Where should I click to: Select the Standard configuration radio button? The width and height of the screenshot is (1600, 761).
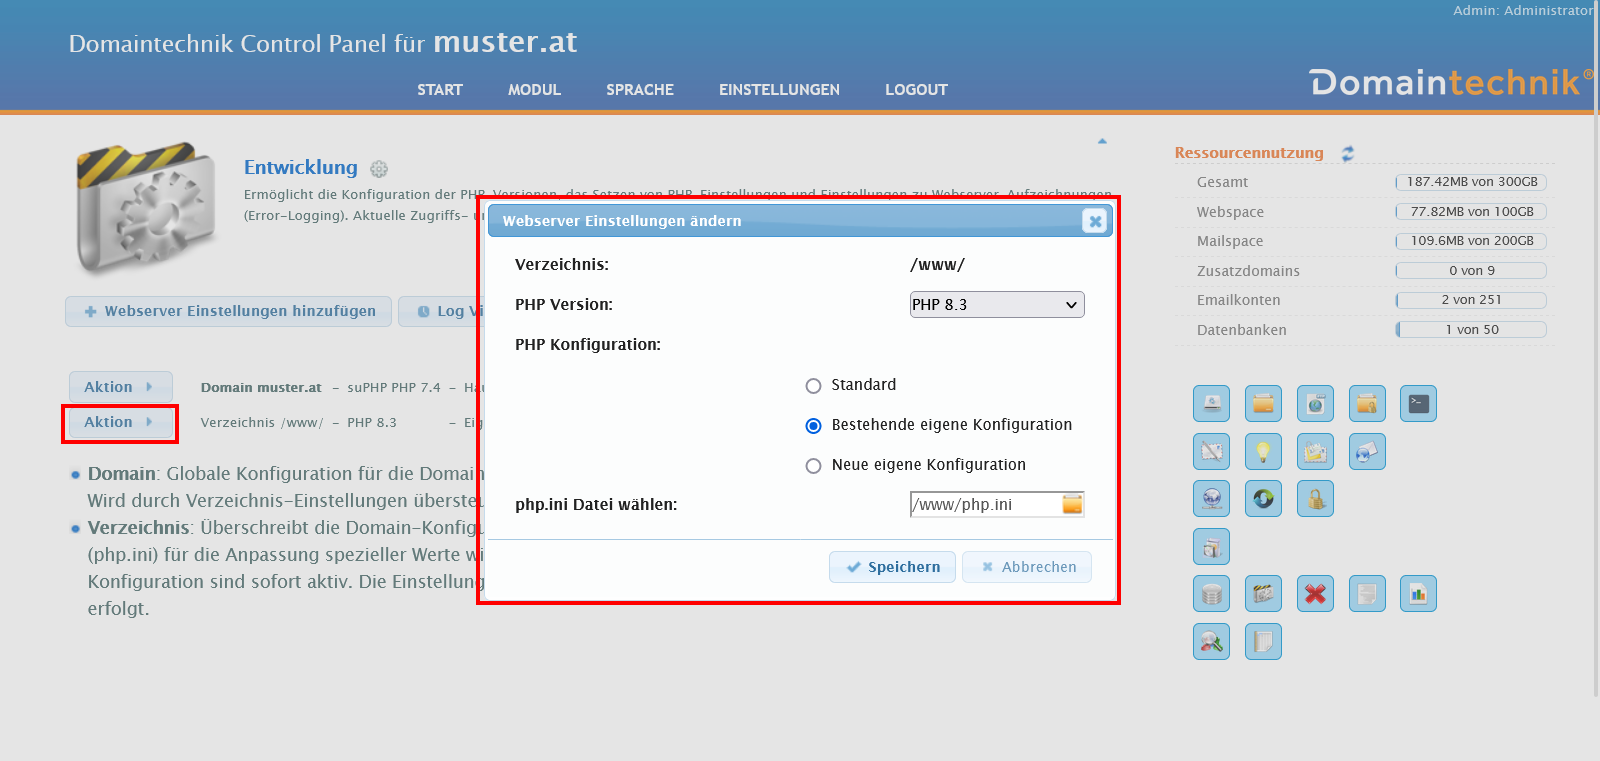click(813, 386)
